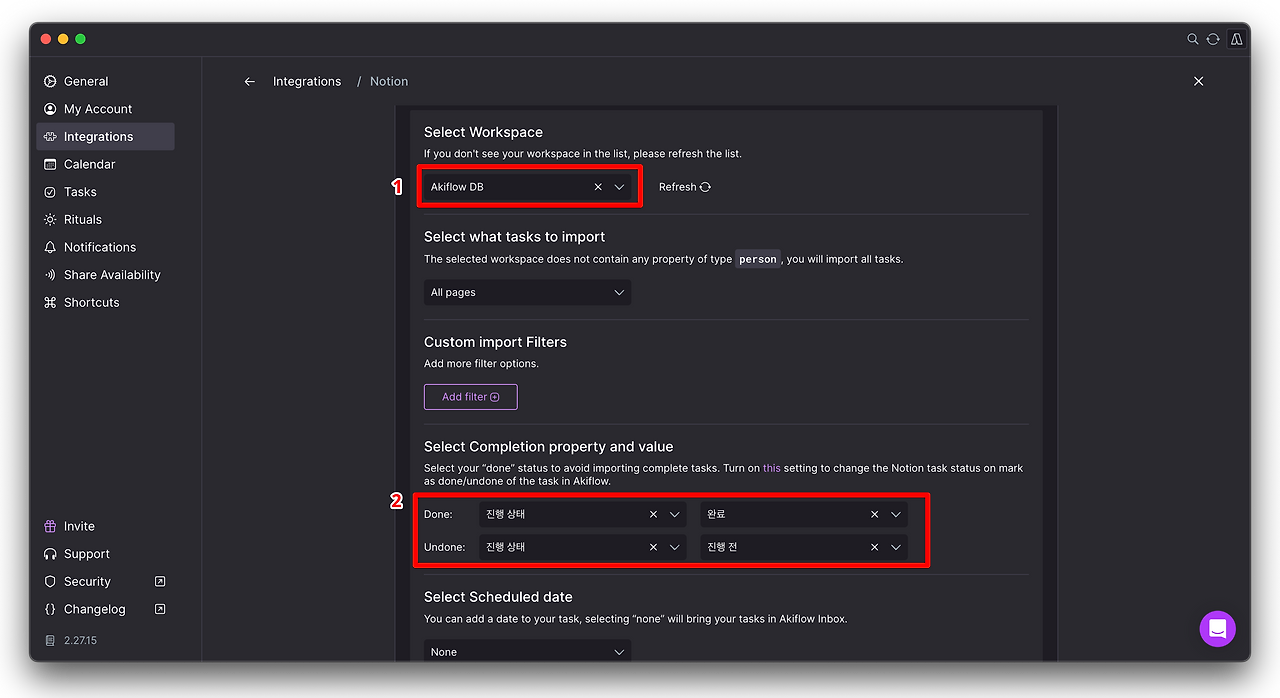Open the Support link in sidebar
Screen dimensions: 1280x698
coord(87,554)
